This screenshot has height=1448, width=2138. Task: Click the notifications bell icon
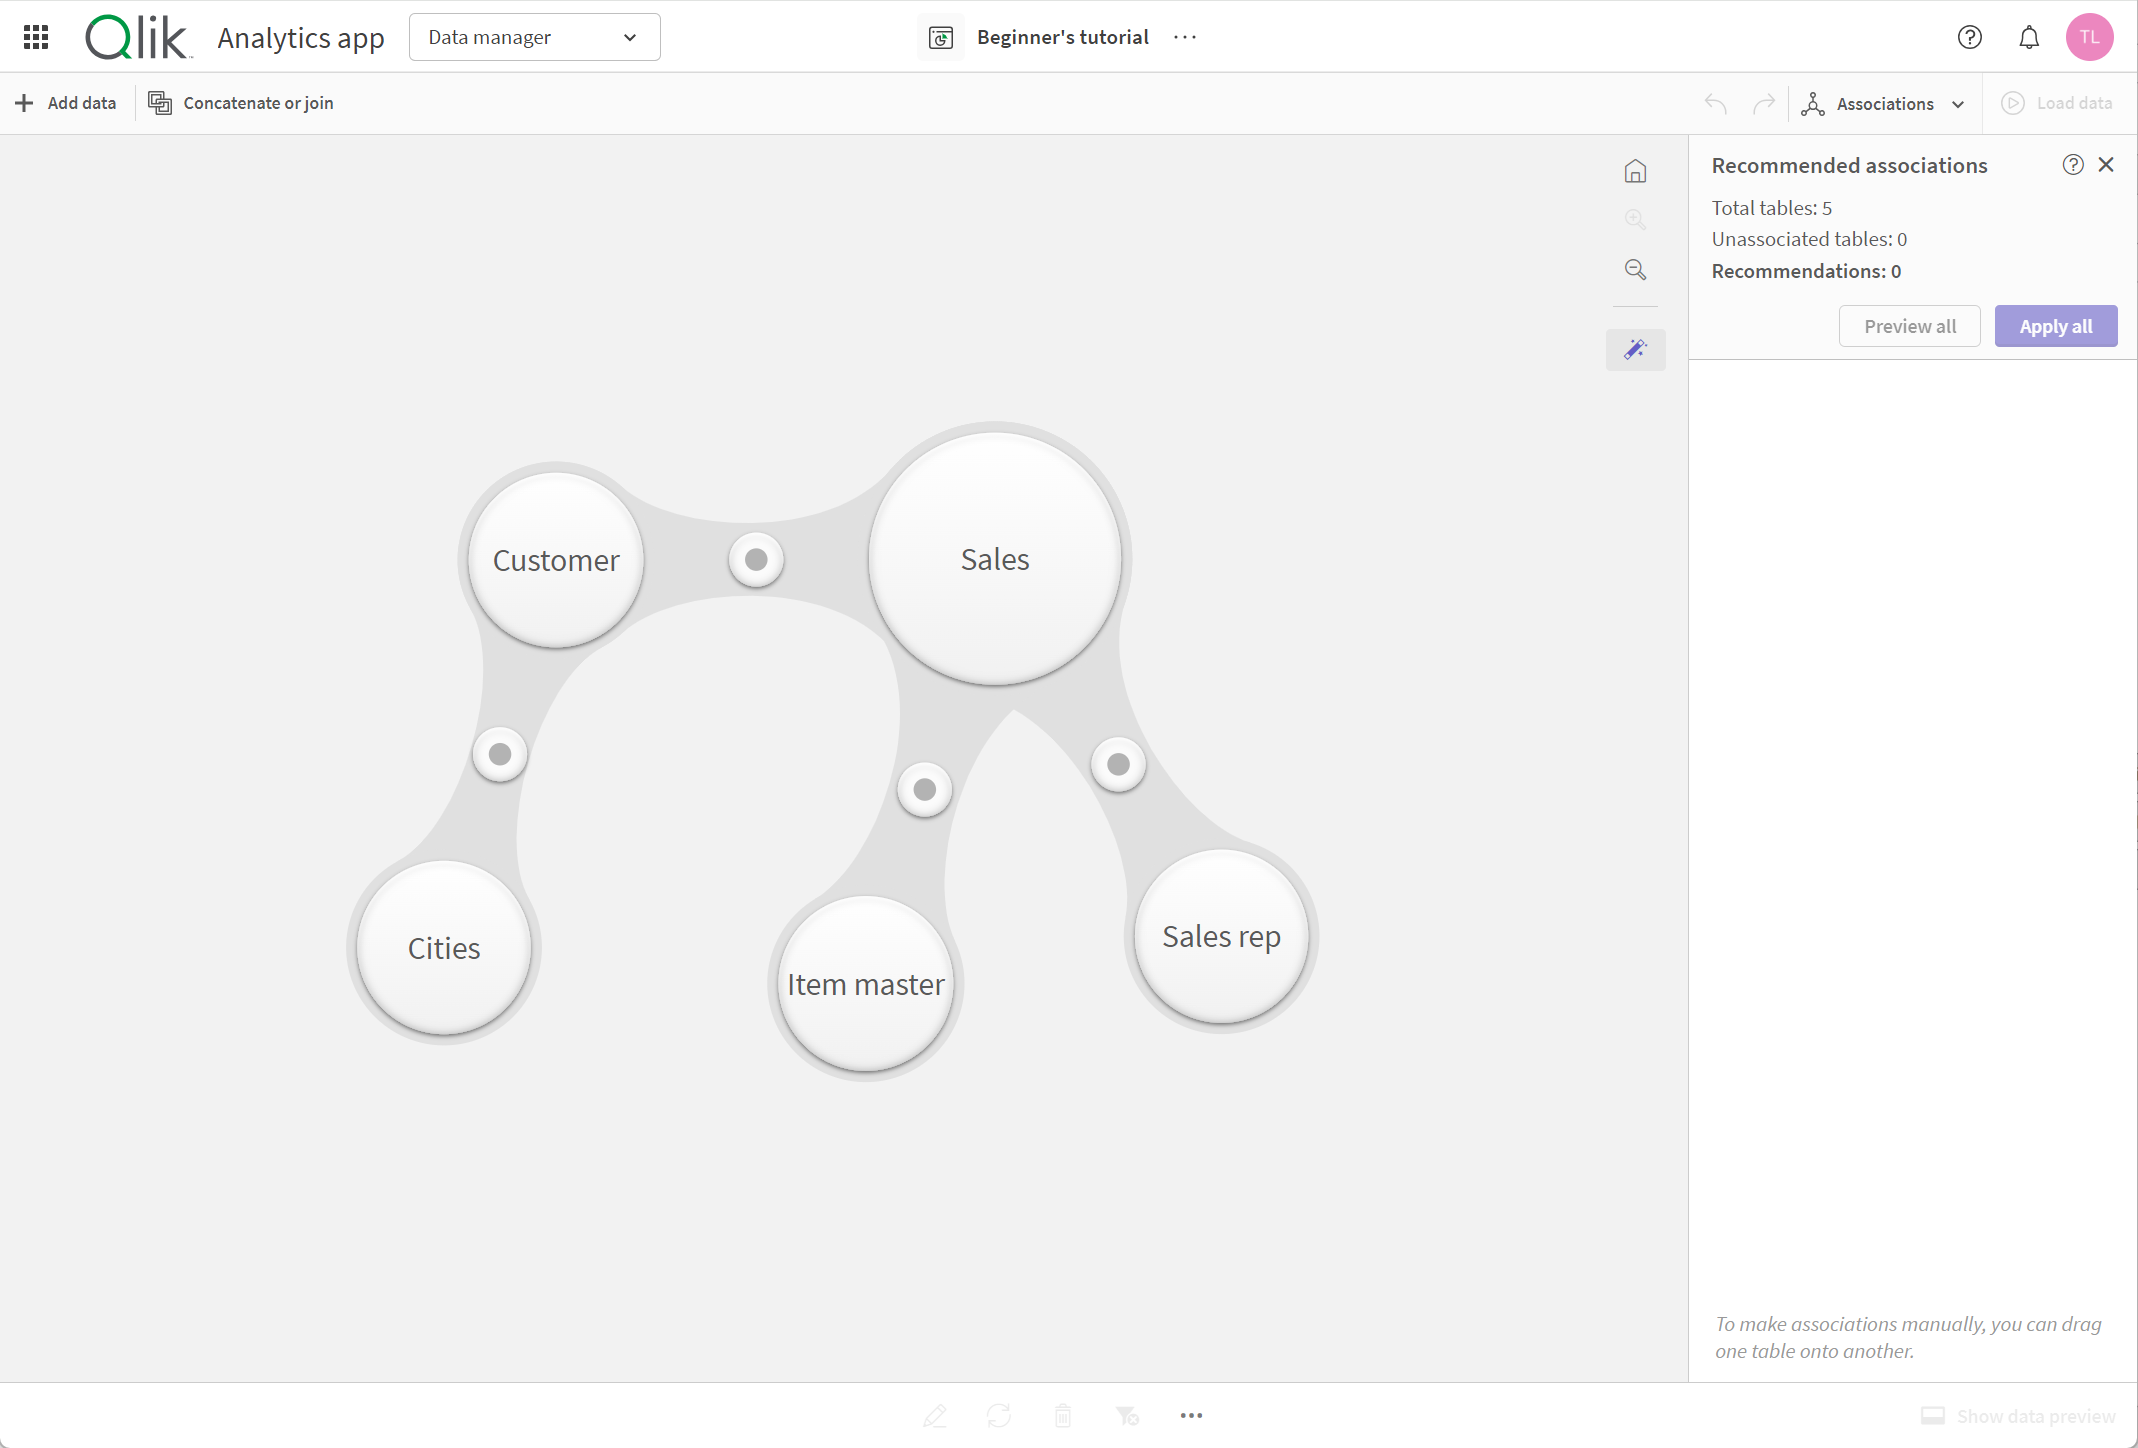(x=2030, y=36)
